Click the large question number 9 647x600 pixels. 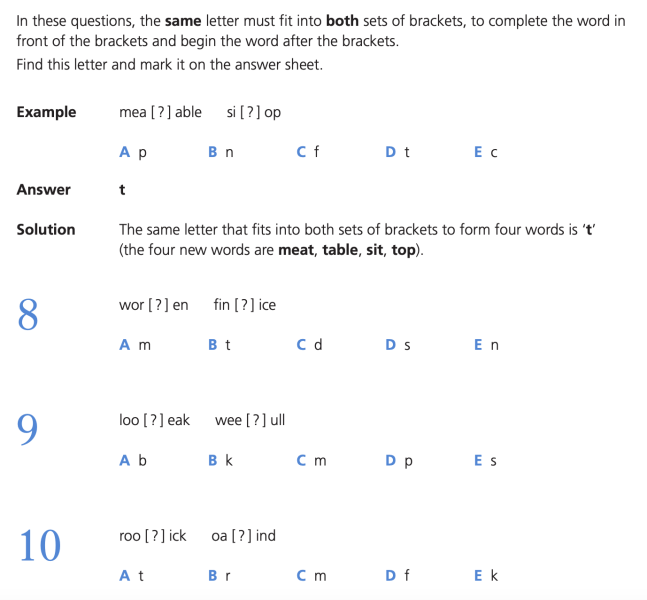click(x=27, y=429)
